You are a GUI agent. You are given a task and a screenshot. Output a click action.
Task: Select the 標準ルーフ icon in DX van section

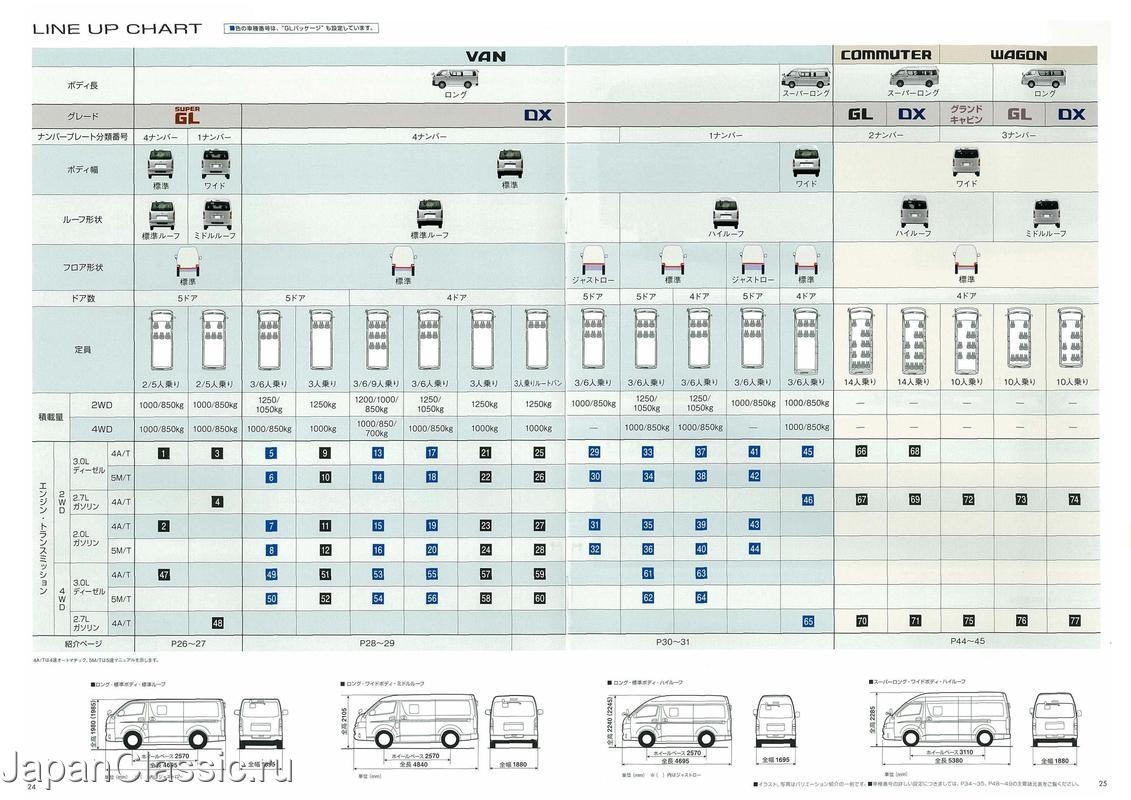pos(429,215)
